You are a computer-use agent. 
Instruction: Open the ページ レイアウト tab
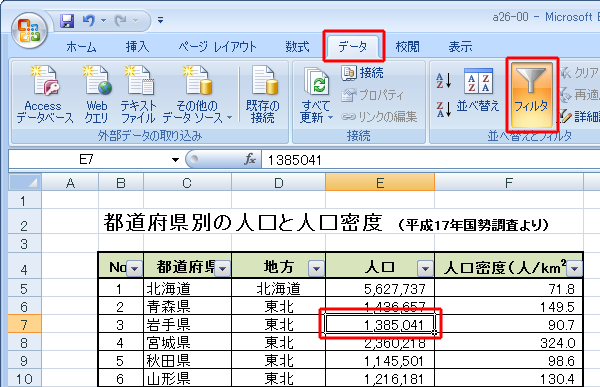(217, 47)
